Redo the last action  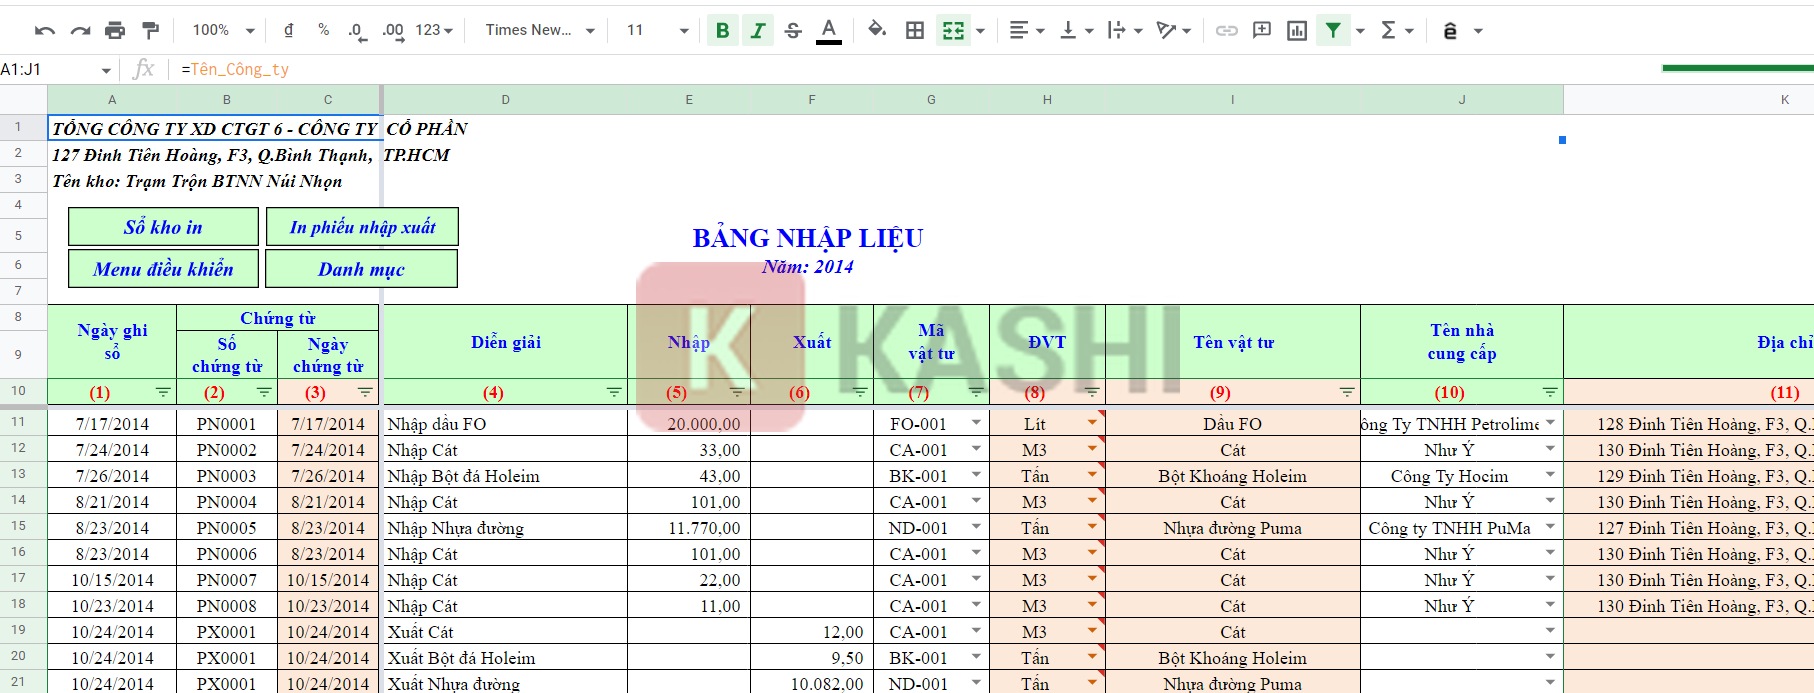(80, 30)
